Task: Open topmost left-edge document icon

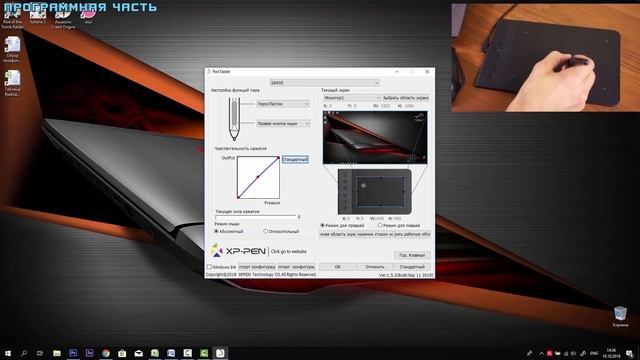Action: point(12,49)
